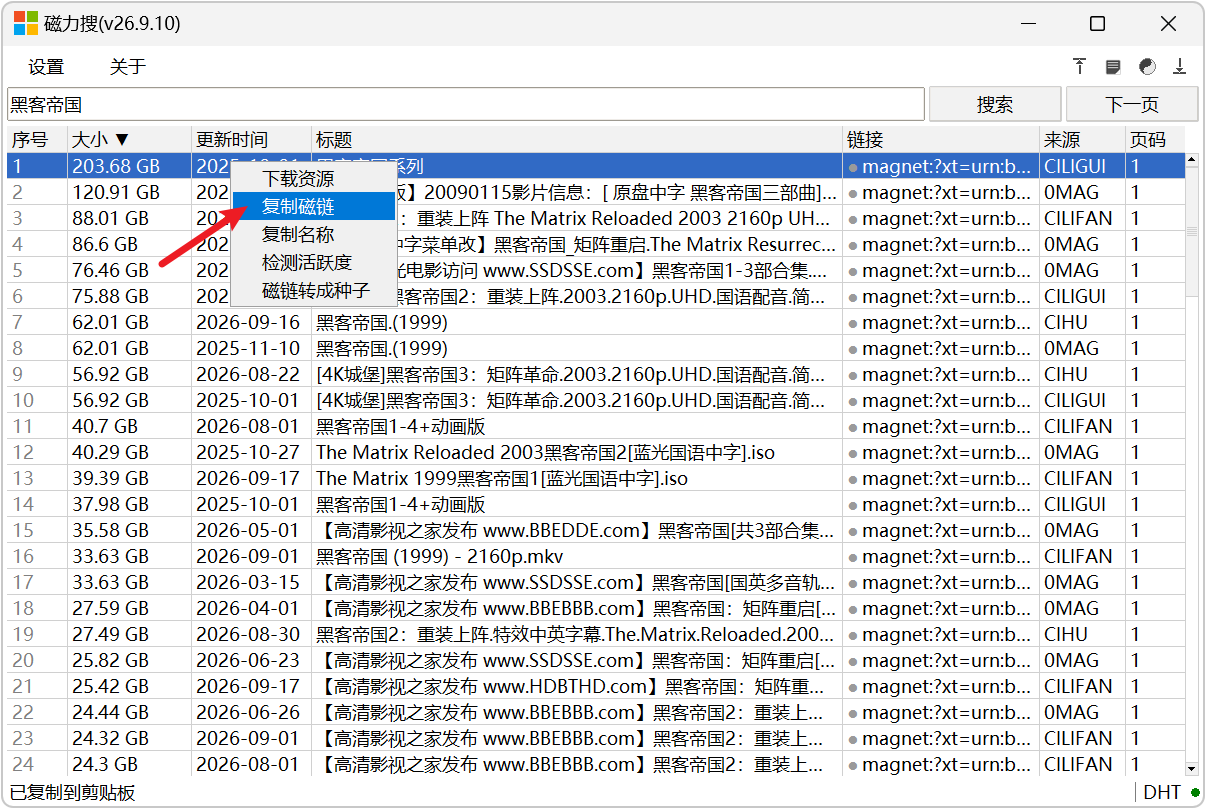Click the scroll-to-top arrow icon
This screenshot has width=1207, height=809.
click(1080, 67)
